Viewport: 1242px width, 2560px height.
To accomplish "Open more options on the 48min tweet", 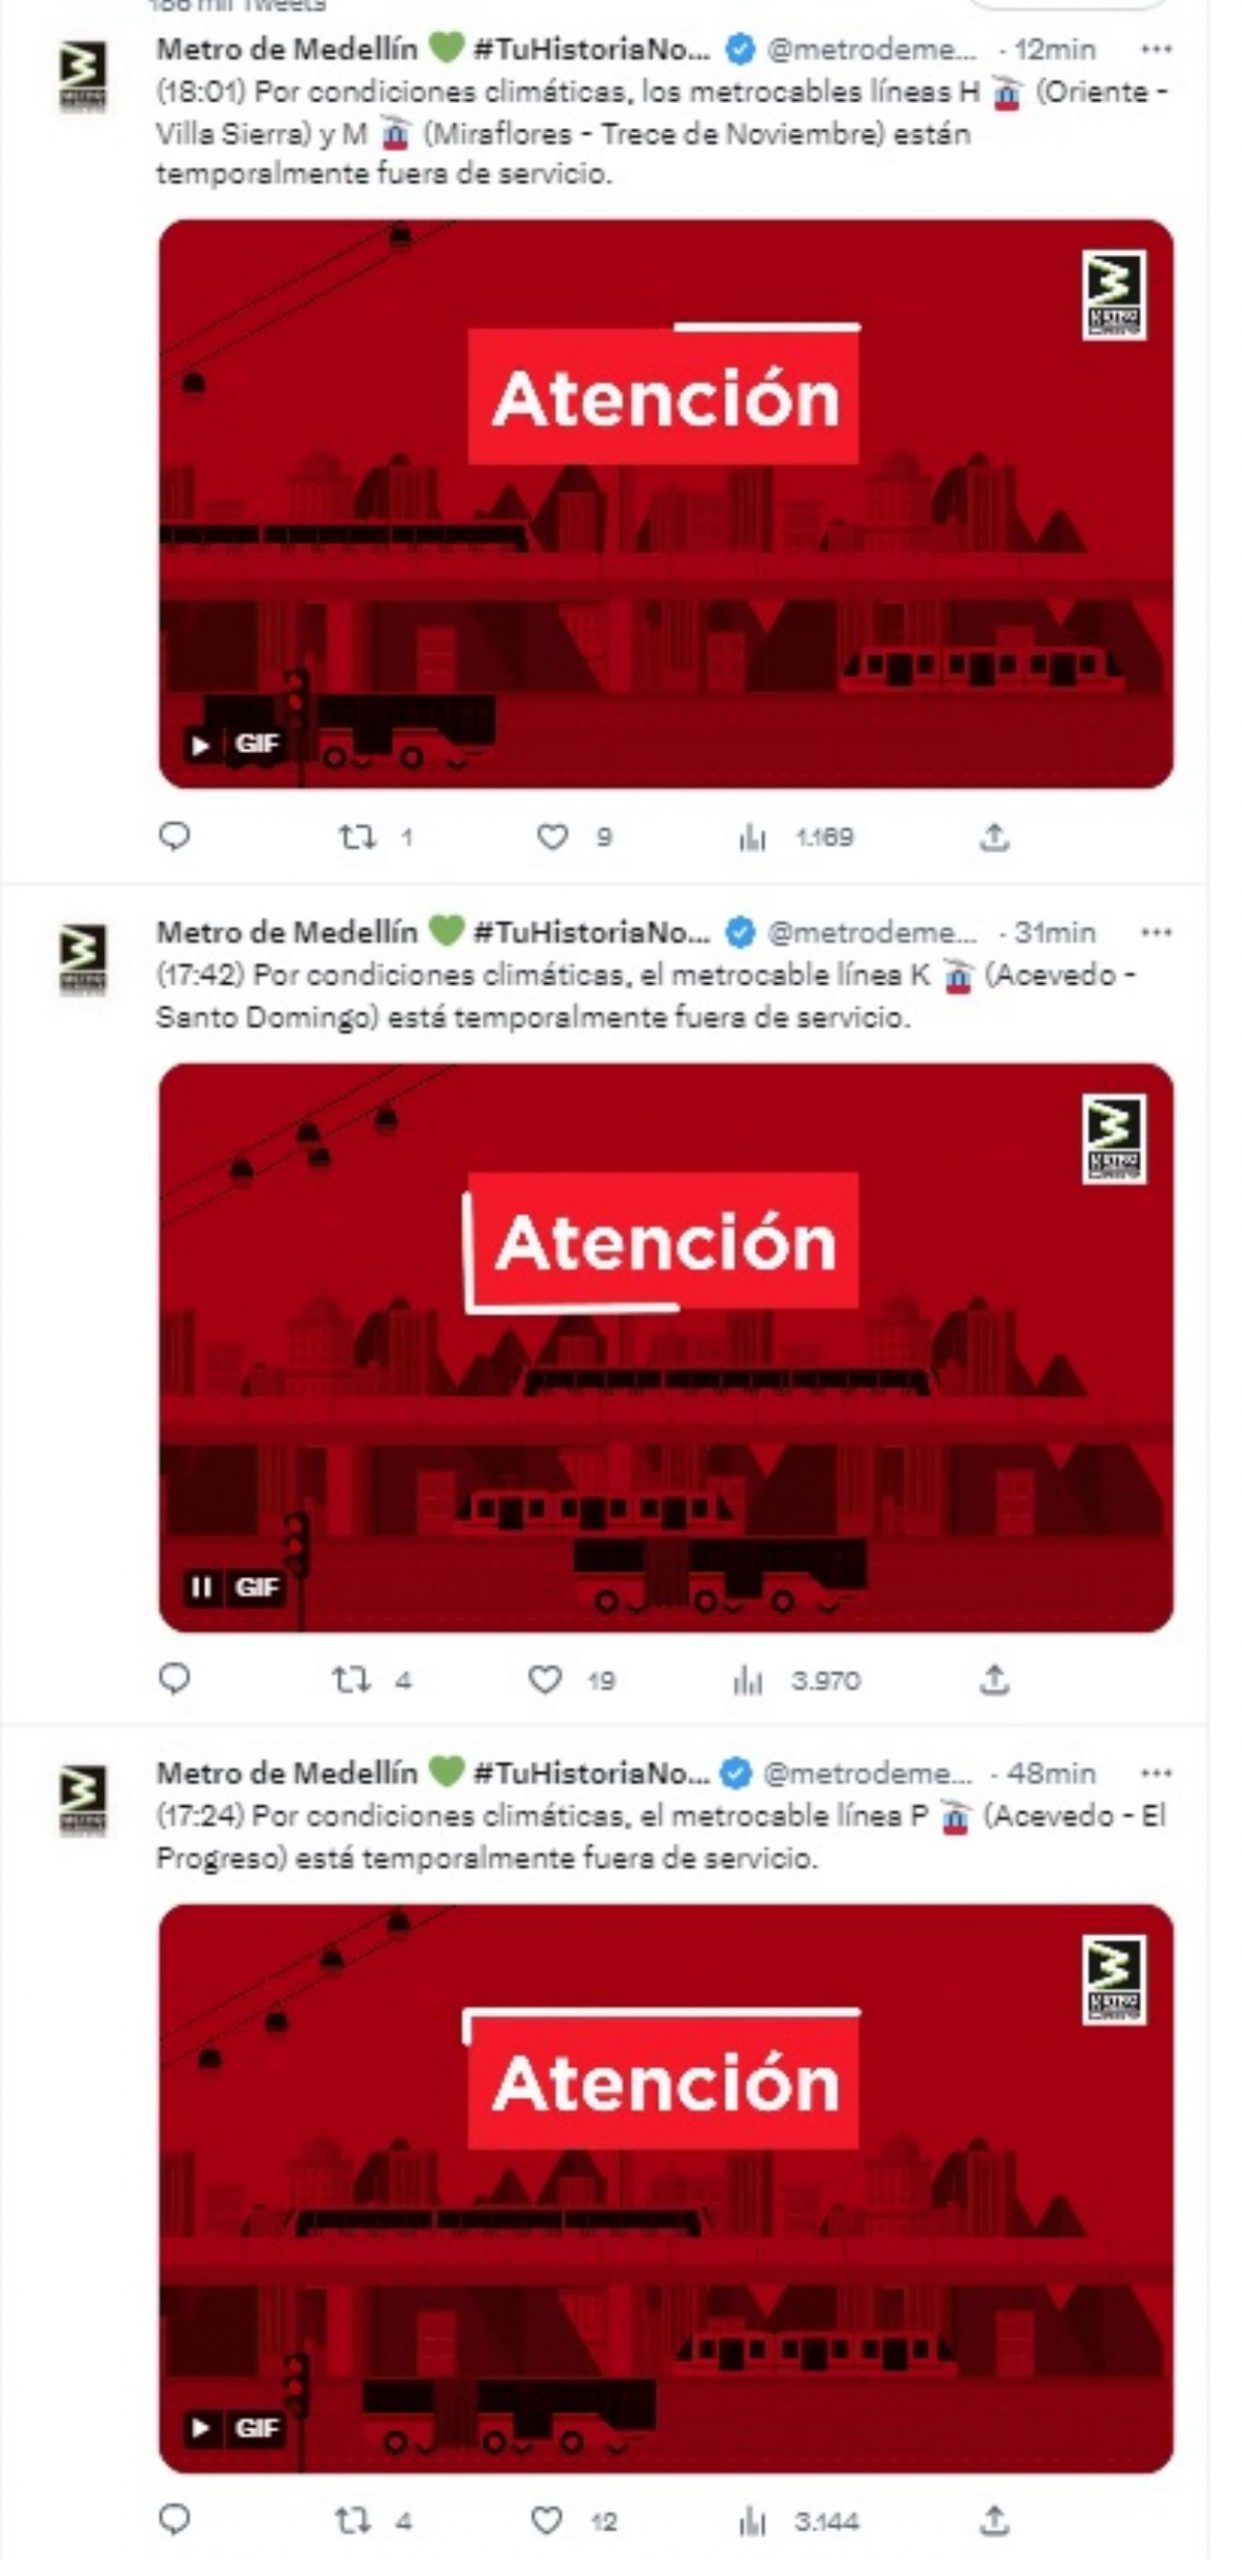I will (x=1155, y=1773).
